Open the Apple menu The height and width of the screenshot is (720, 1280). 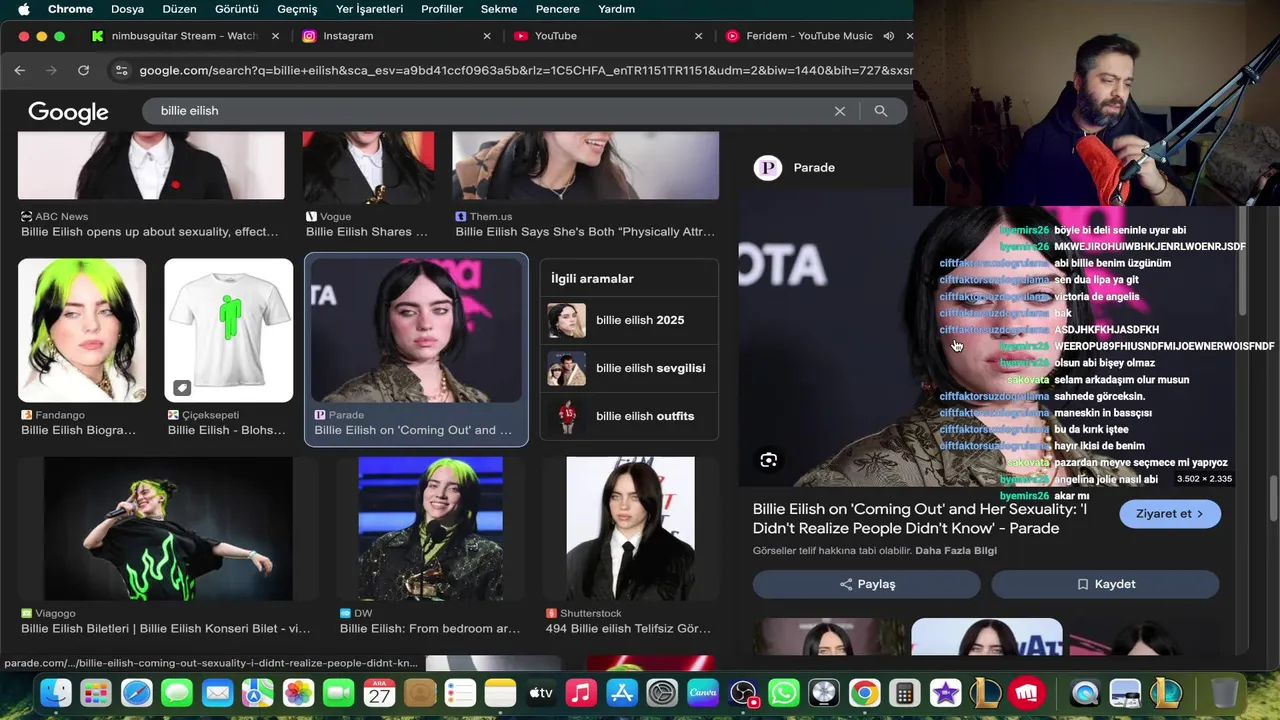(x=24, y=9)
